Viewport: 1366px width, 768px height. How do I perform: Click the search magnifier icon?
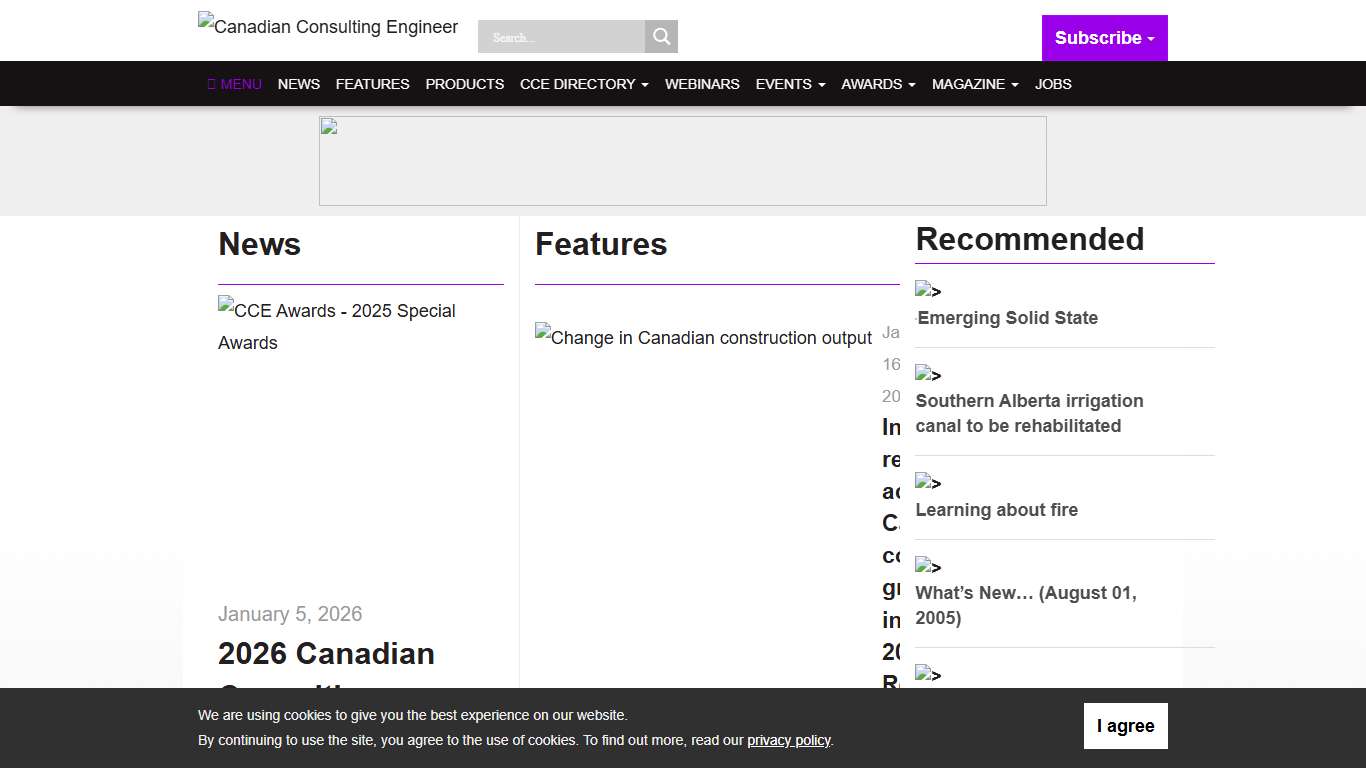[x=660, y=36]
